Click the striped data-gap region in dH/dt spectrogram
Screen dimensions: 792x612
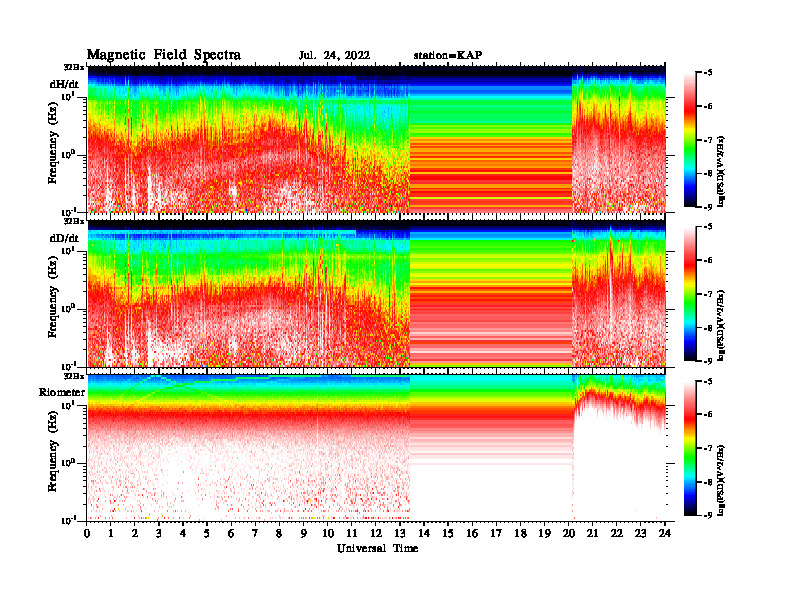click(490, 139)
